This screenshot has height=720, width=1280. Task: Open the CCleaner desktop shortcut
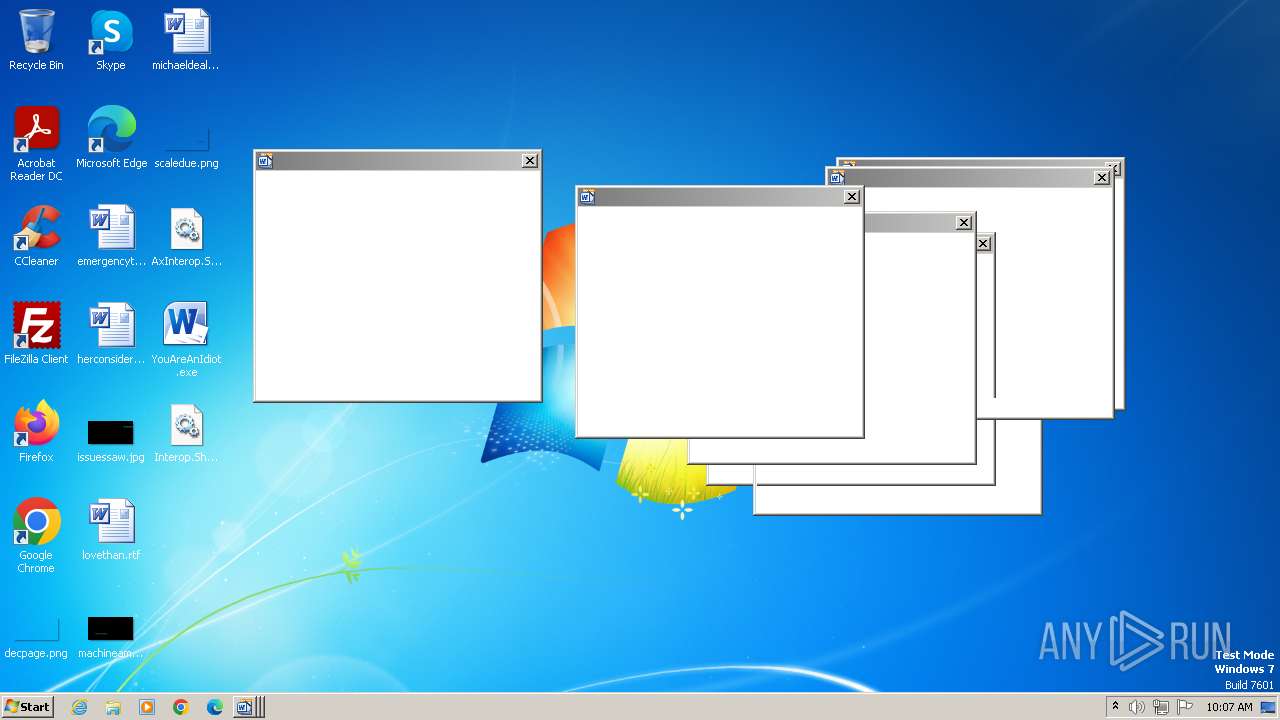[x=36, y=236]
